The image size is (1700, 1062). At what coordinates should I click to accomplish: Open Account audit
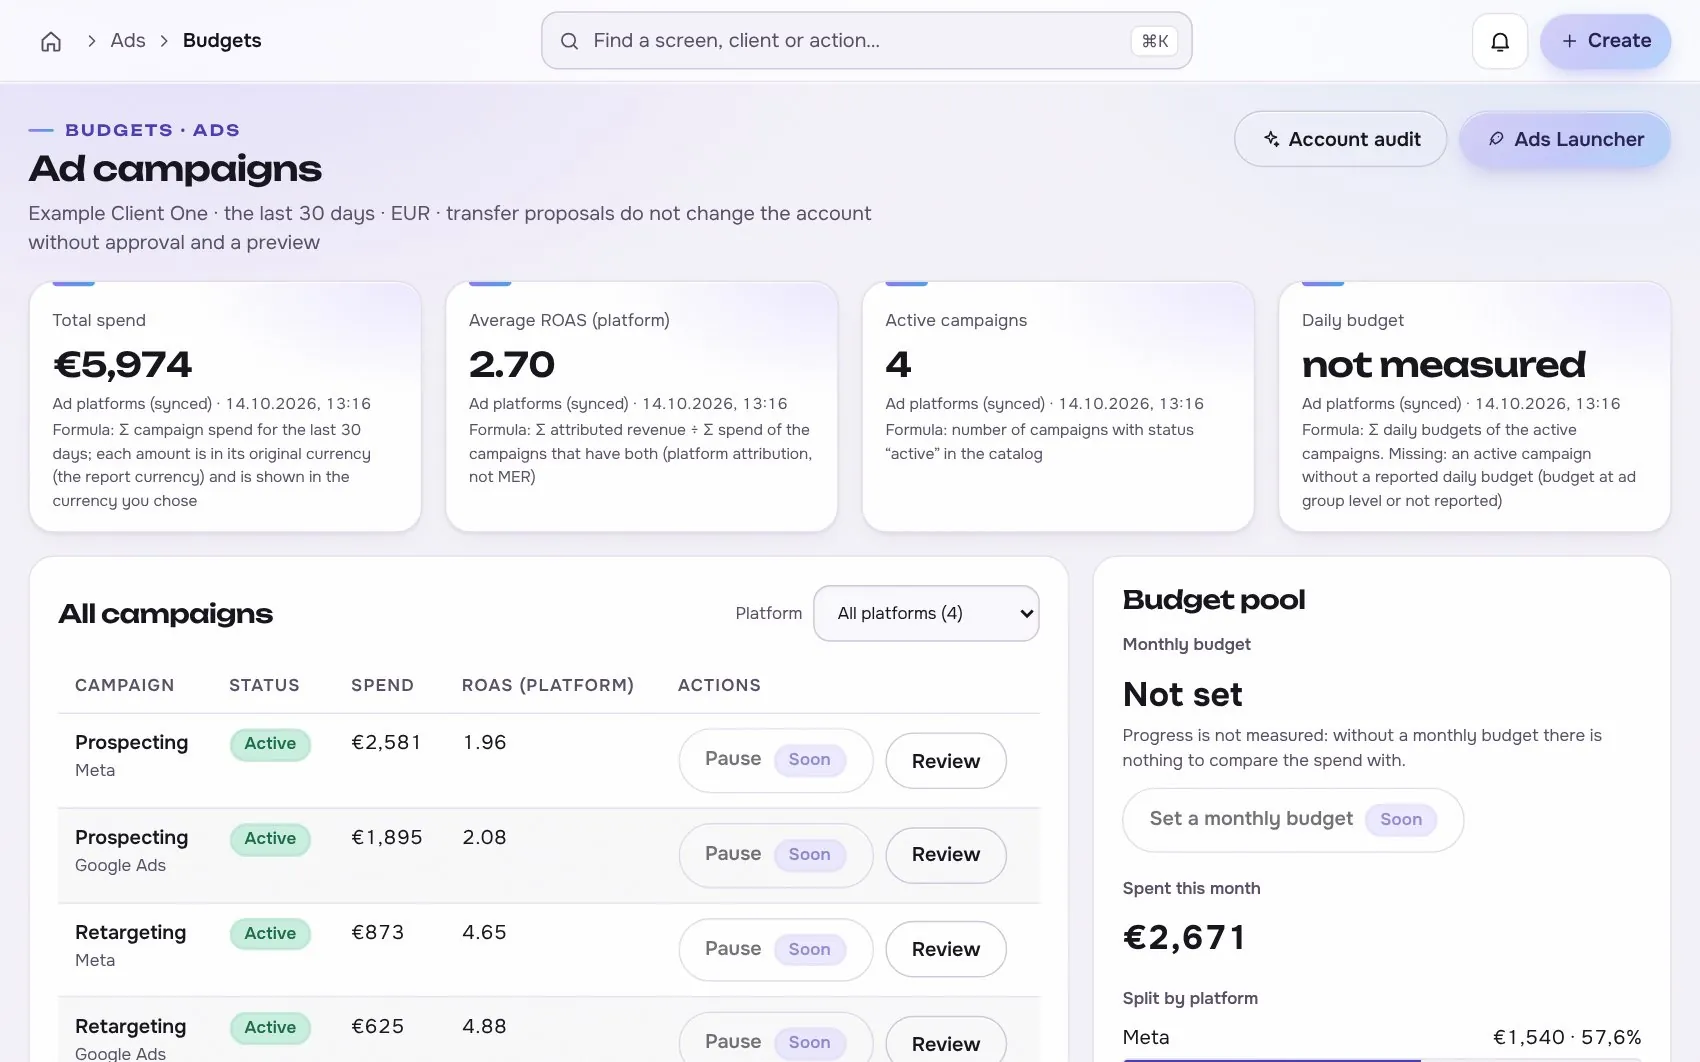pos(1340,139)
